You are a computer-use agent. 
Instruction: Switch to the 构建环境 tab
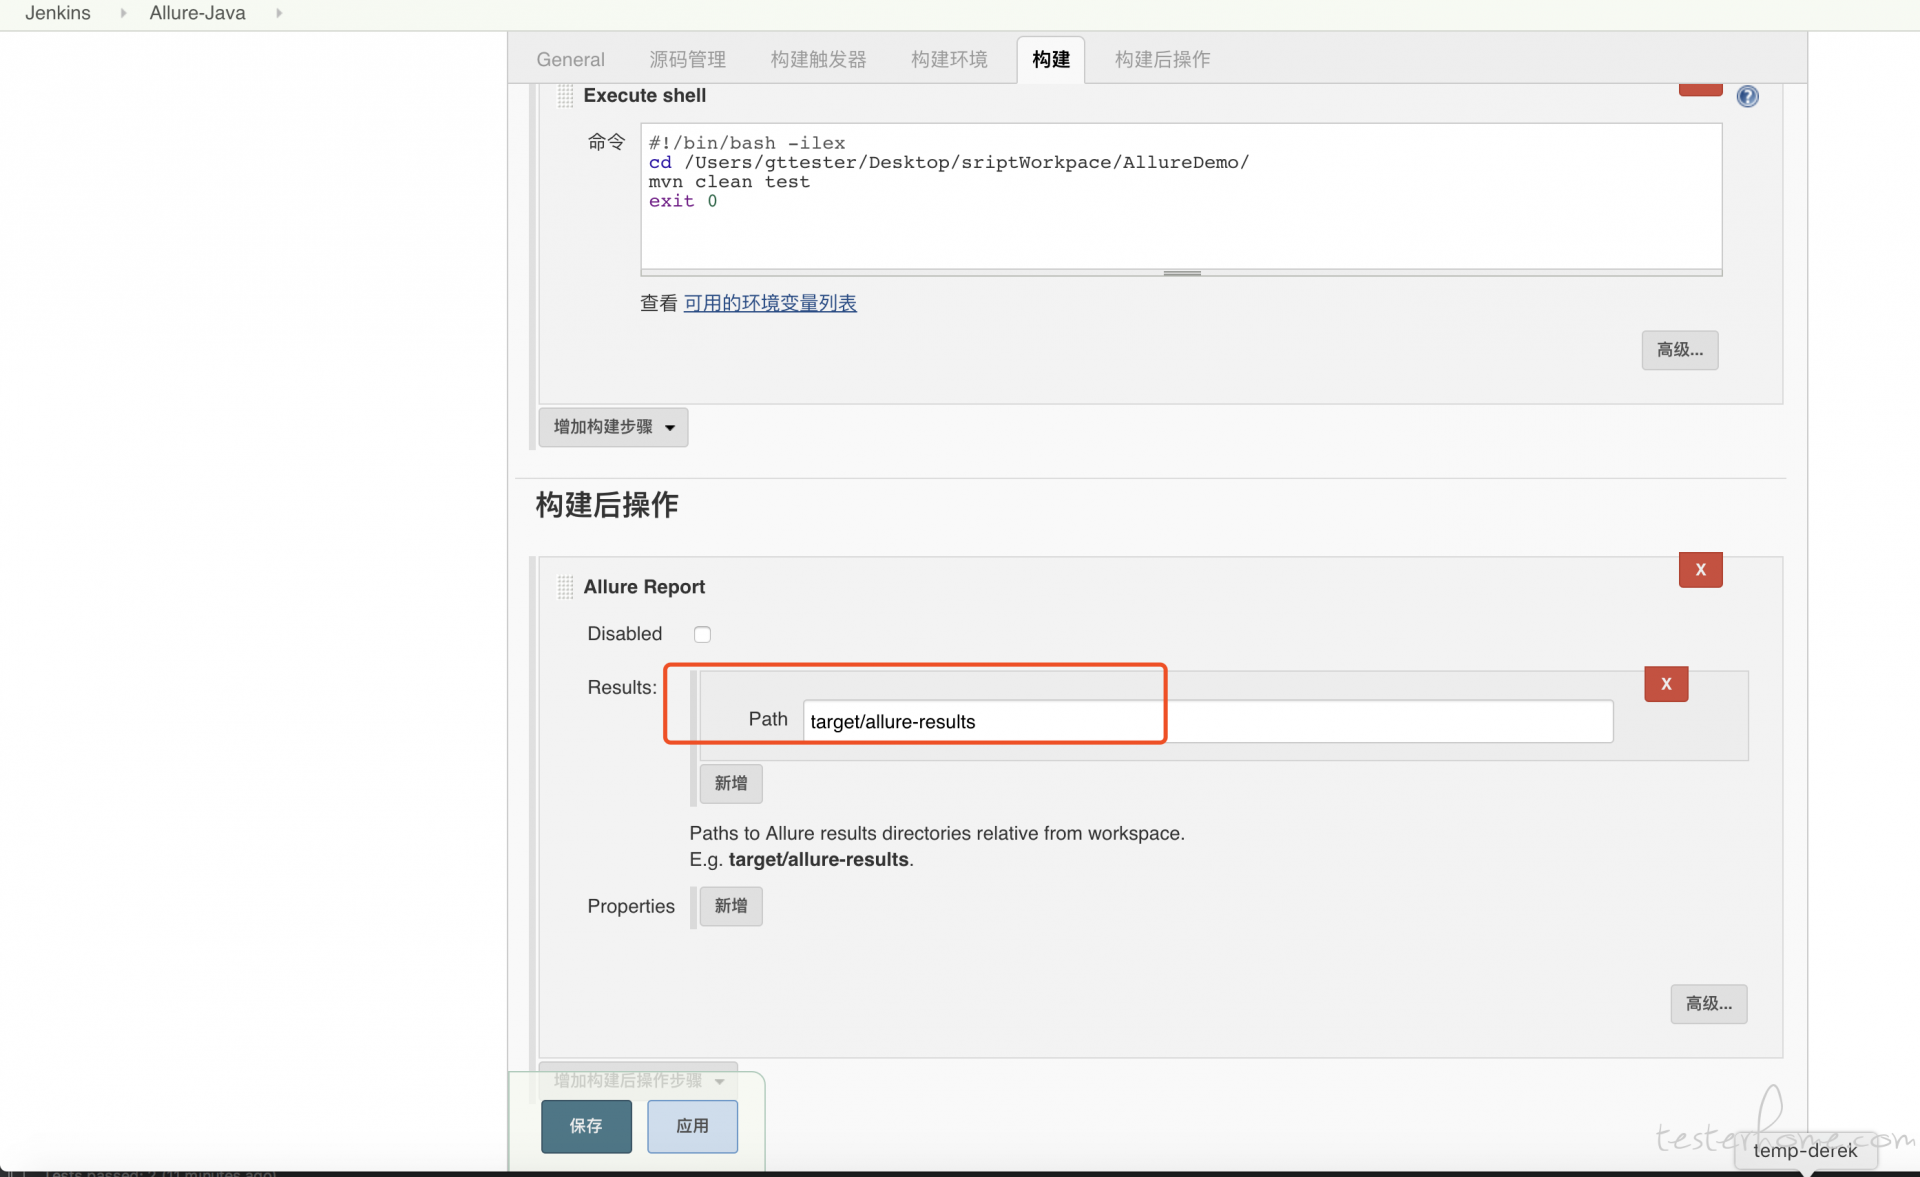[949, 60]
